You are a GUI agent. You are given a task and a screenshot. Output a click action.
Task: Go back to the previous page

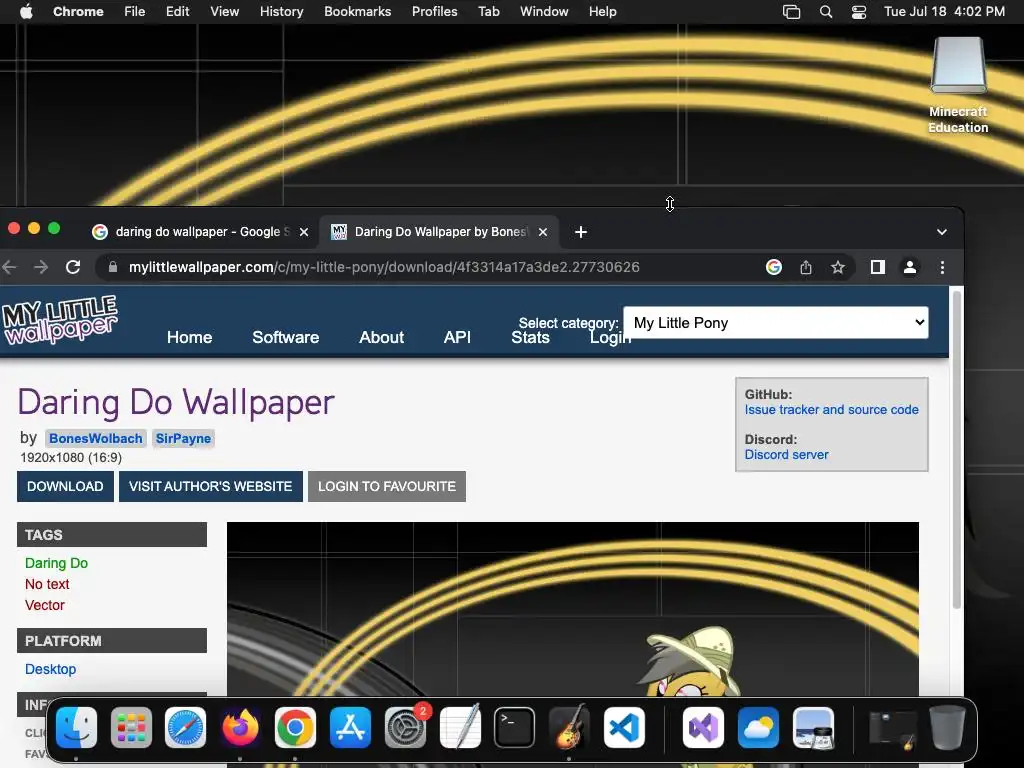click(x=9, y=267)
